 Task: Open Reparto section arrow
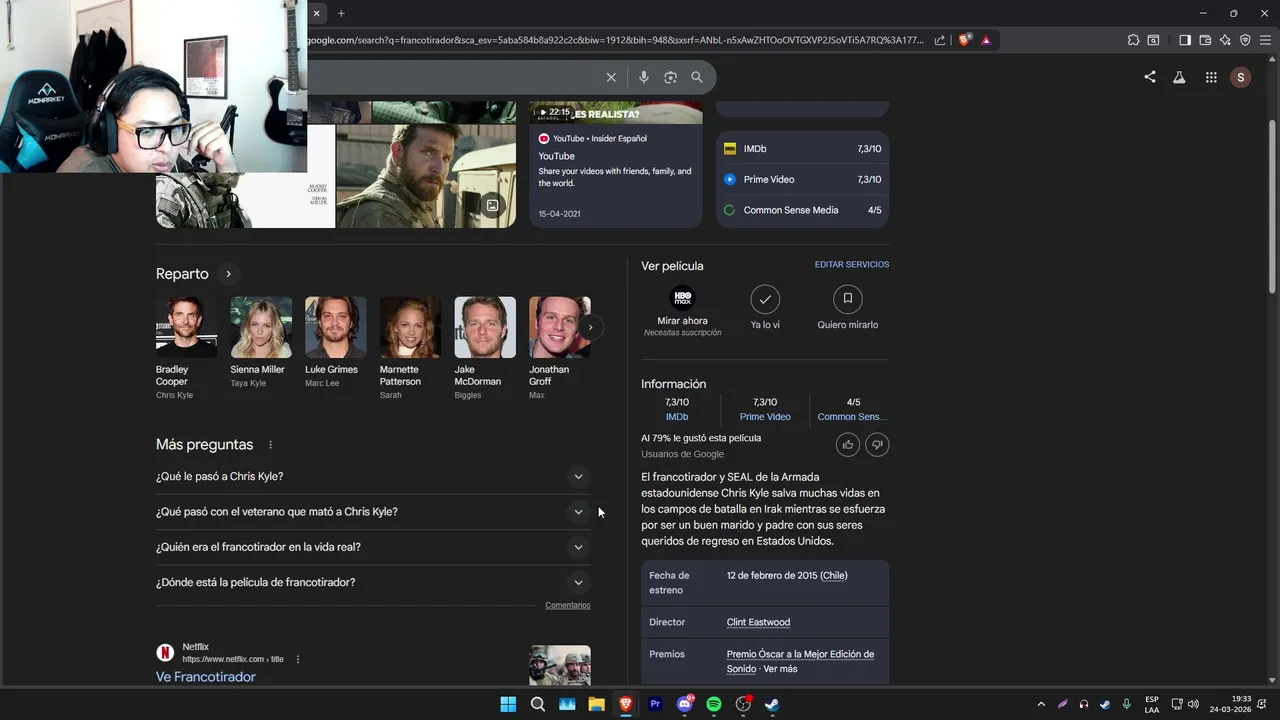click(228, 274)
